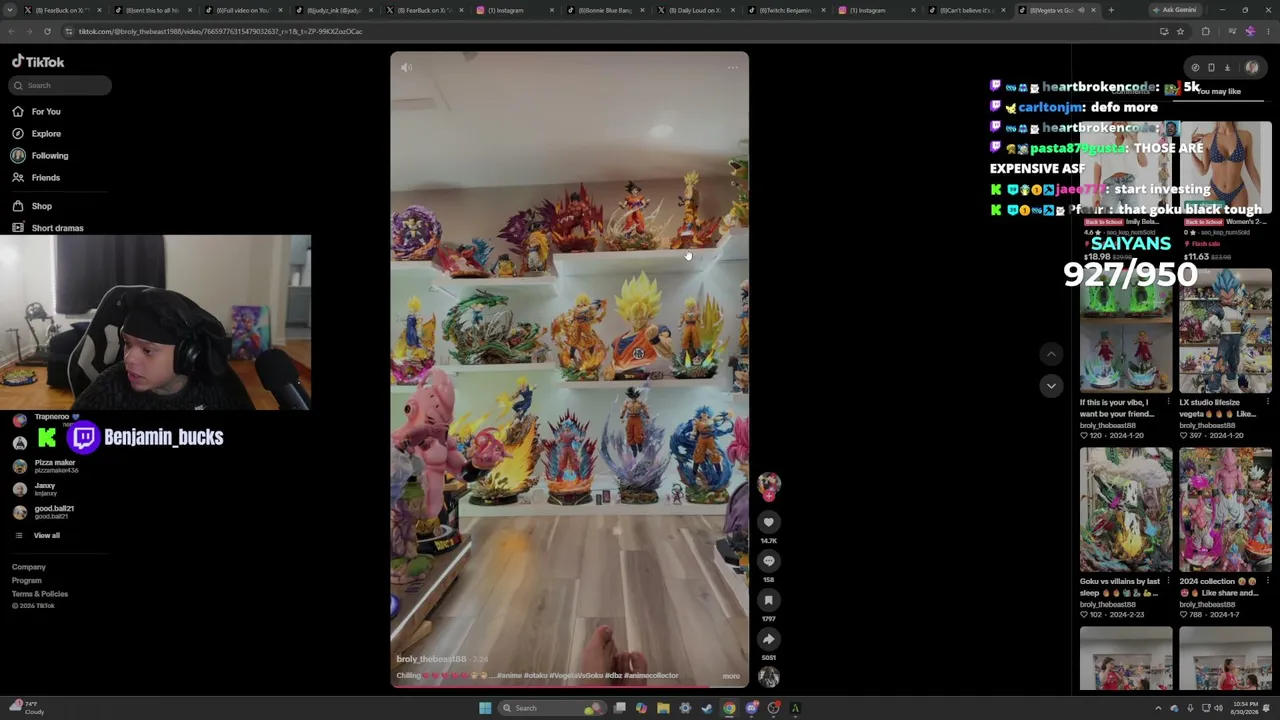Share the video using the arrow icon

(x=768, y=639)
